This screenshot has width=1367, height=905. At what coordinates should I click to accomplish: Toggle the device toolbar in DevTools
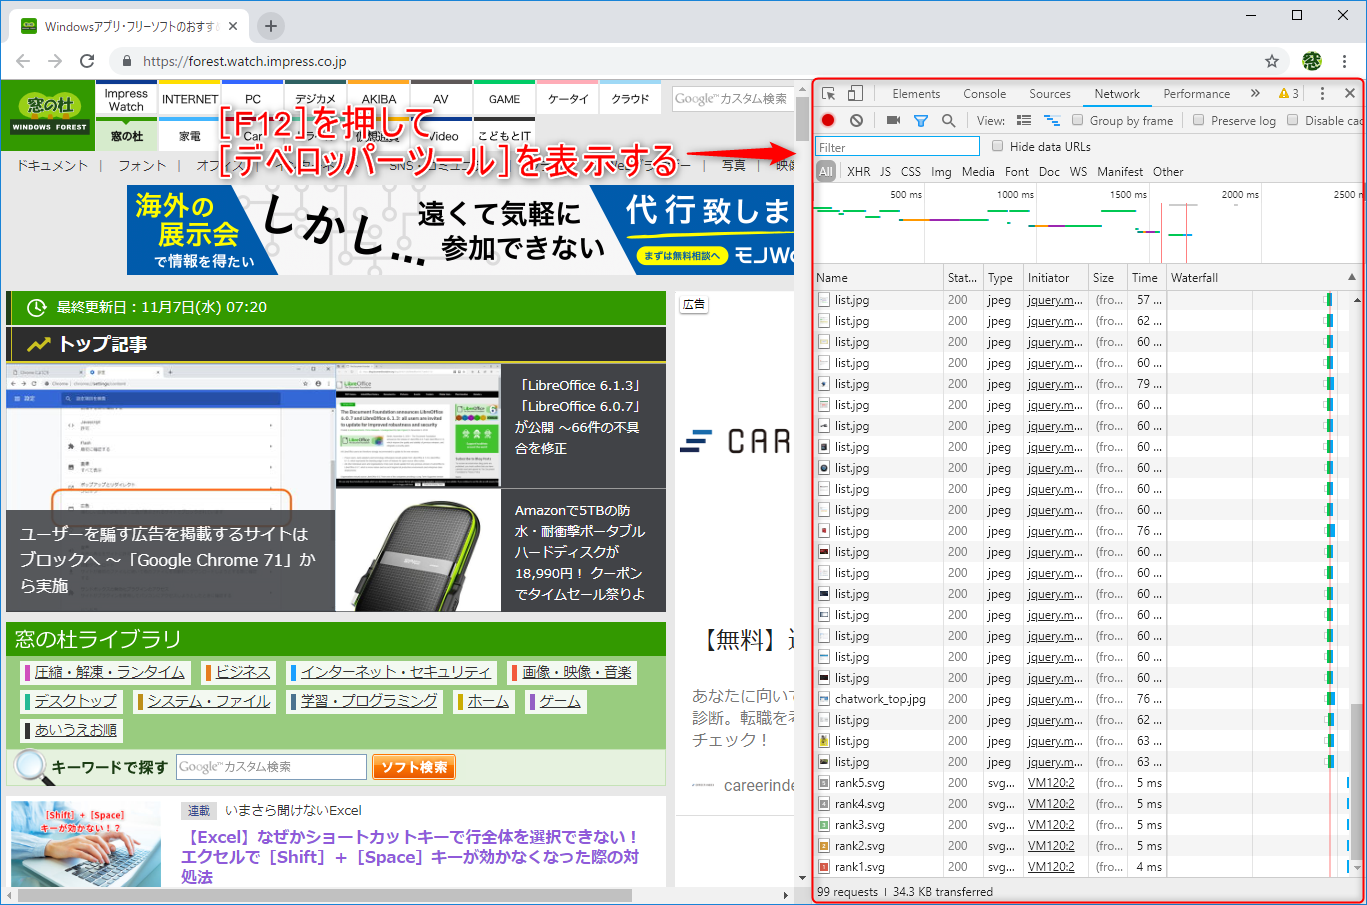pos(855,93)
